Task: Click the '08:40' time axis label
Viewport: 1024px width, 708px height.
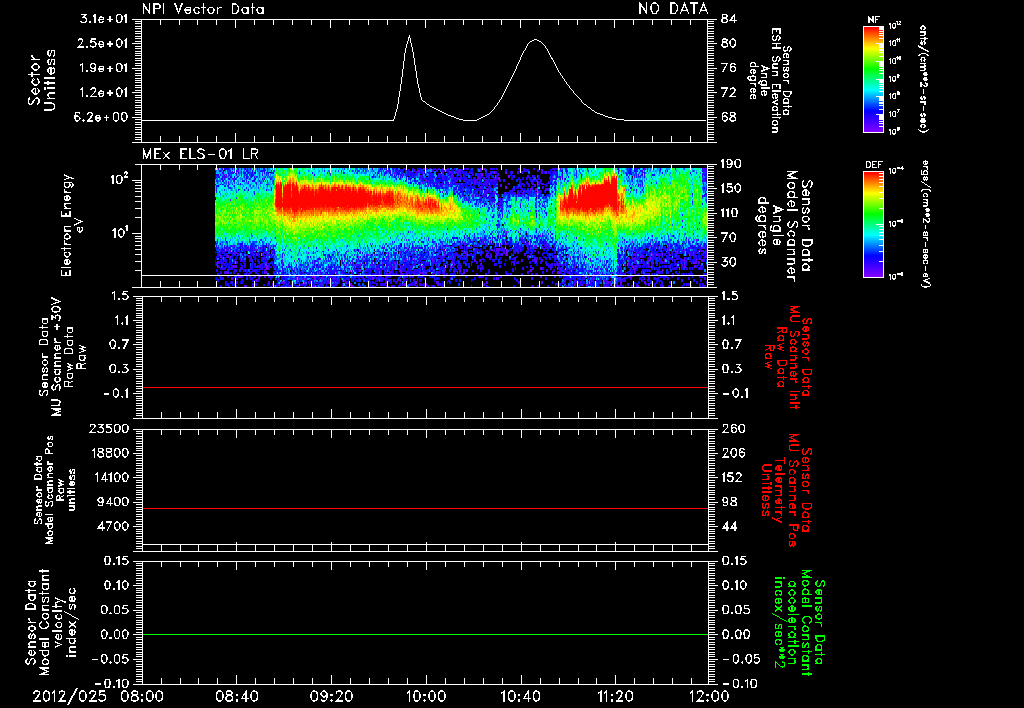Action: [x=235, y=697]
